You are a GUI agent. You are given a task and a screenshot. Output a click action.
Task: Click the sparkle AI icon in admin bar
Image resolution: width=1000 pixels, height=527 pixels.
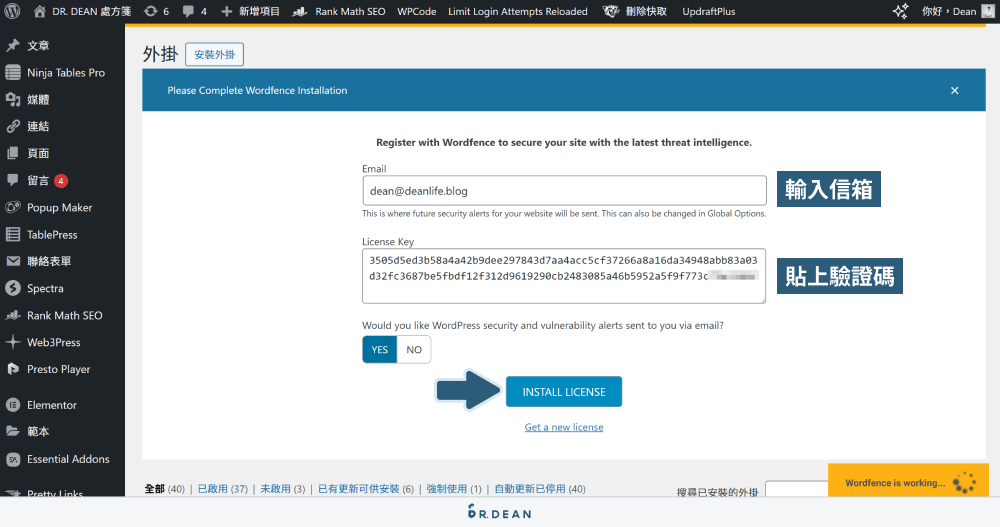(901, 11)
